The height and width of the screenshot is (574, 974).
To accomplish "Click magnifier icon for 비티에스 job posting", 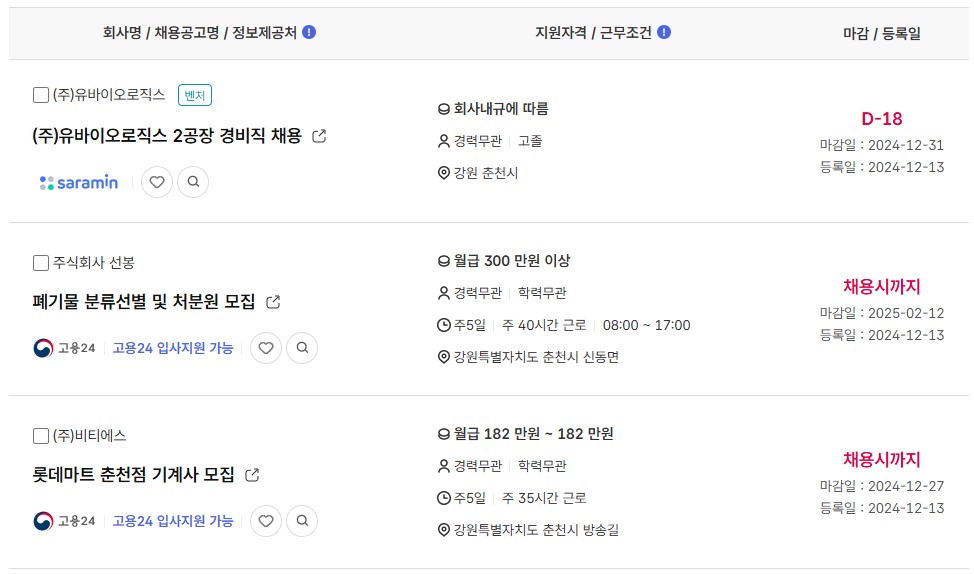I will 303,521.
